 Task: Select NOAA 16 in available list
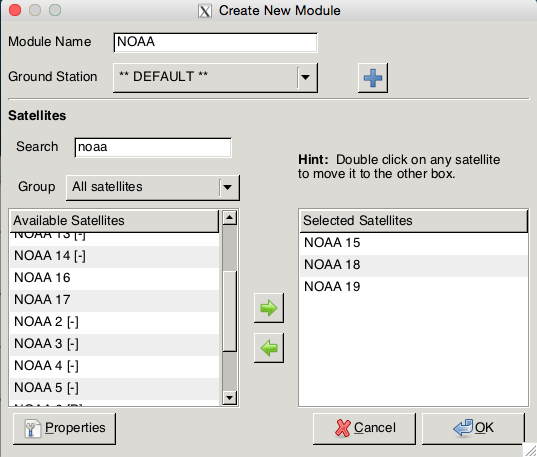[x=114, y=278]
